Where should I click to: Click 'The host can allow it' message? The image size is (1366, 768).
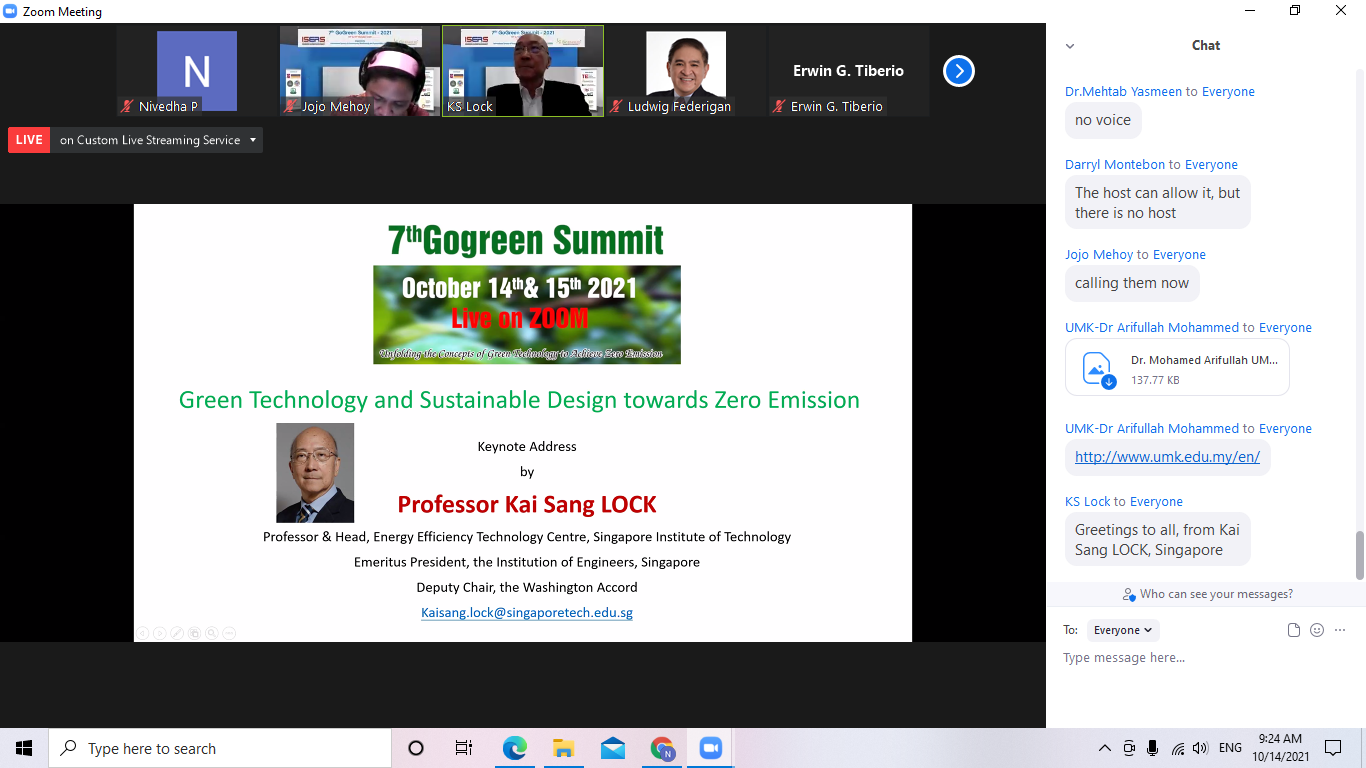click(x=1158, y=203)
